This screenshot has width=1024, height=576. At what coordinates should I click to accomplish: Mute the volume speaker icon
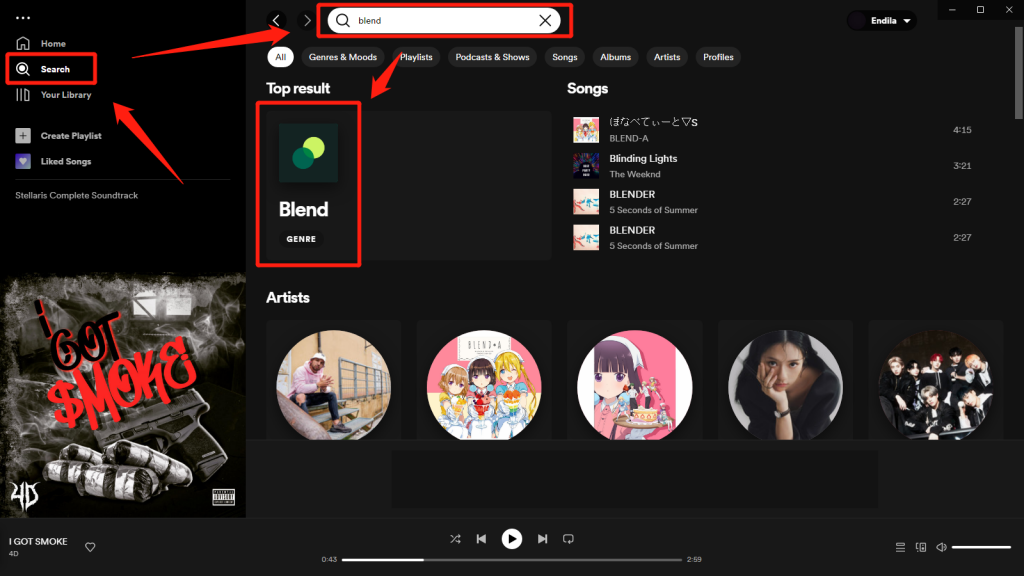pos(941,547)
